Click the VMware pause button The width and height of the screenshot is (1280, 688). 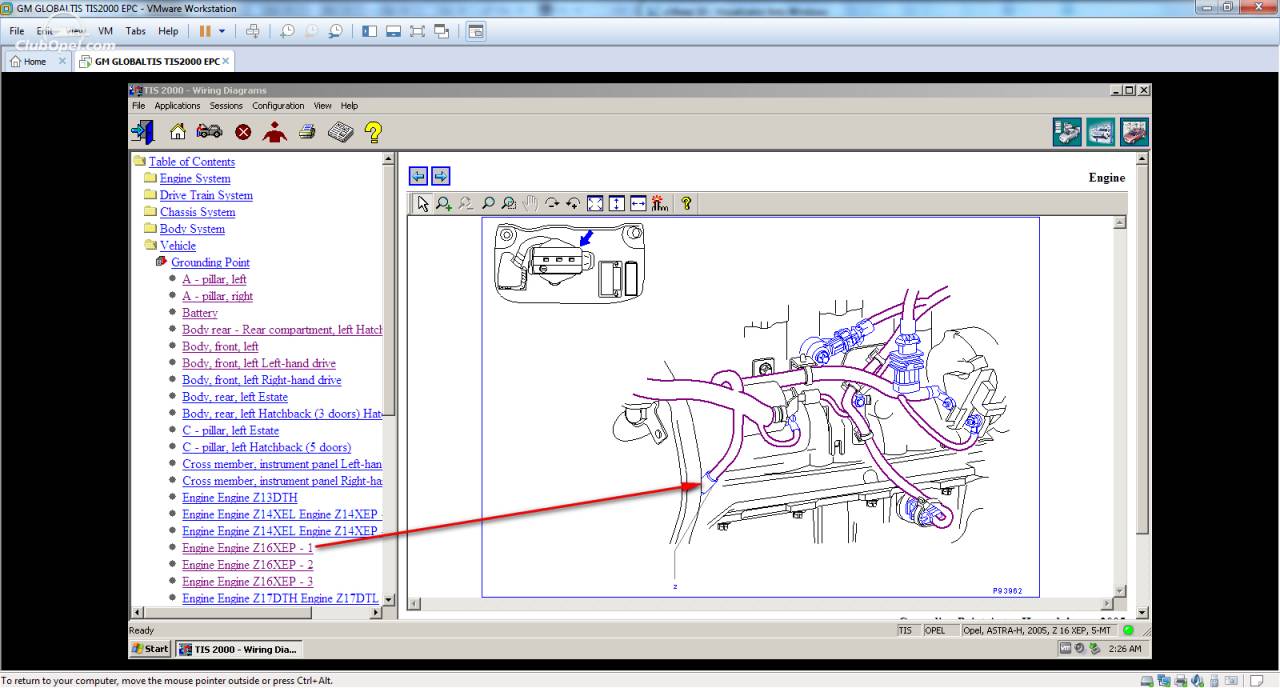[205, 31]
